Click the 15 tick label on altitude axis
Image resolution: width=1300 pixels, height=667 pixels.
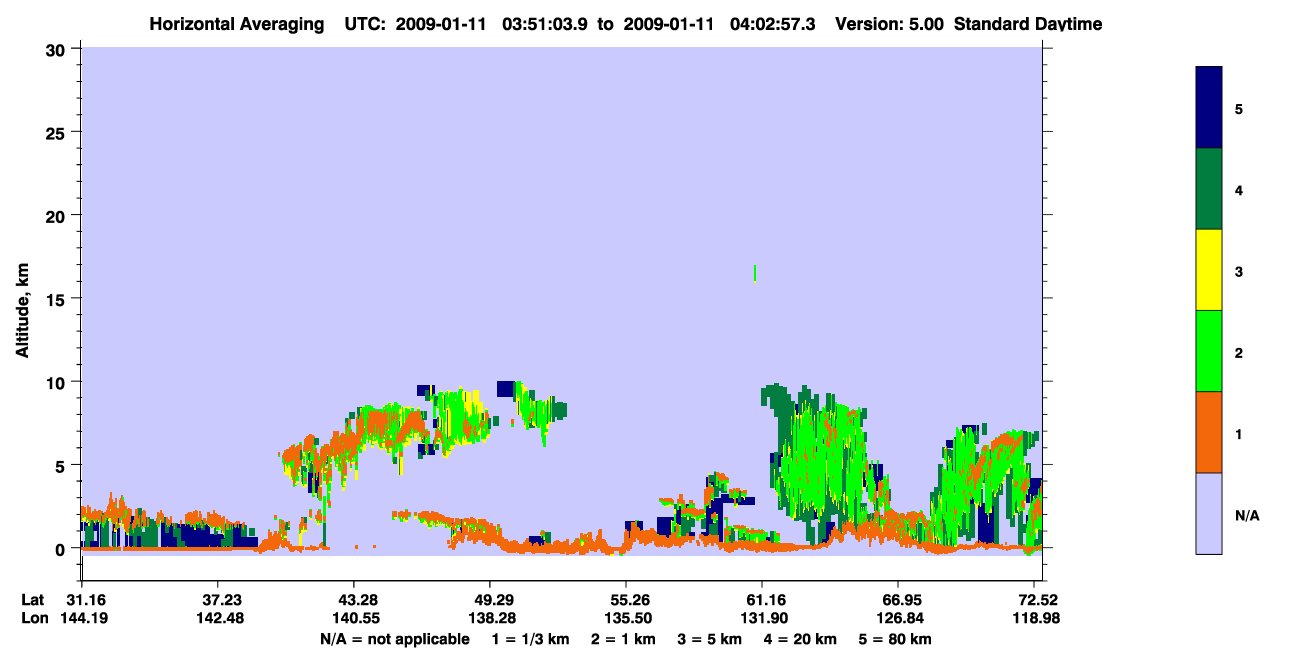[x=58, y=299]
